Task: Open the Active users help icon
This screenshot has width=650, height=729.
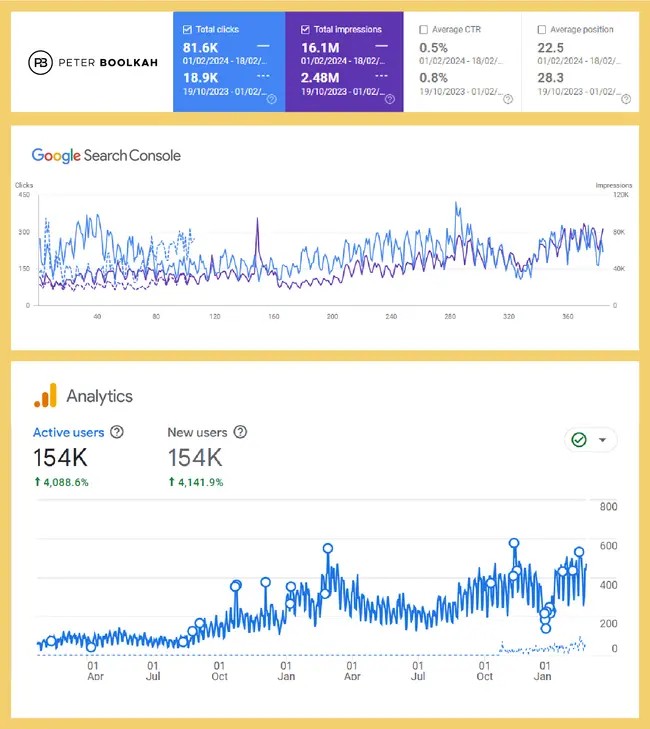Action: (117, 432)
